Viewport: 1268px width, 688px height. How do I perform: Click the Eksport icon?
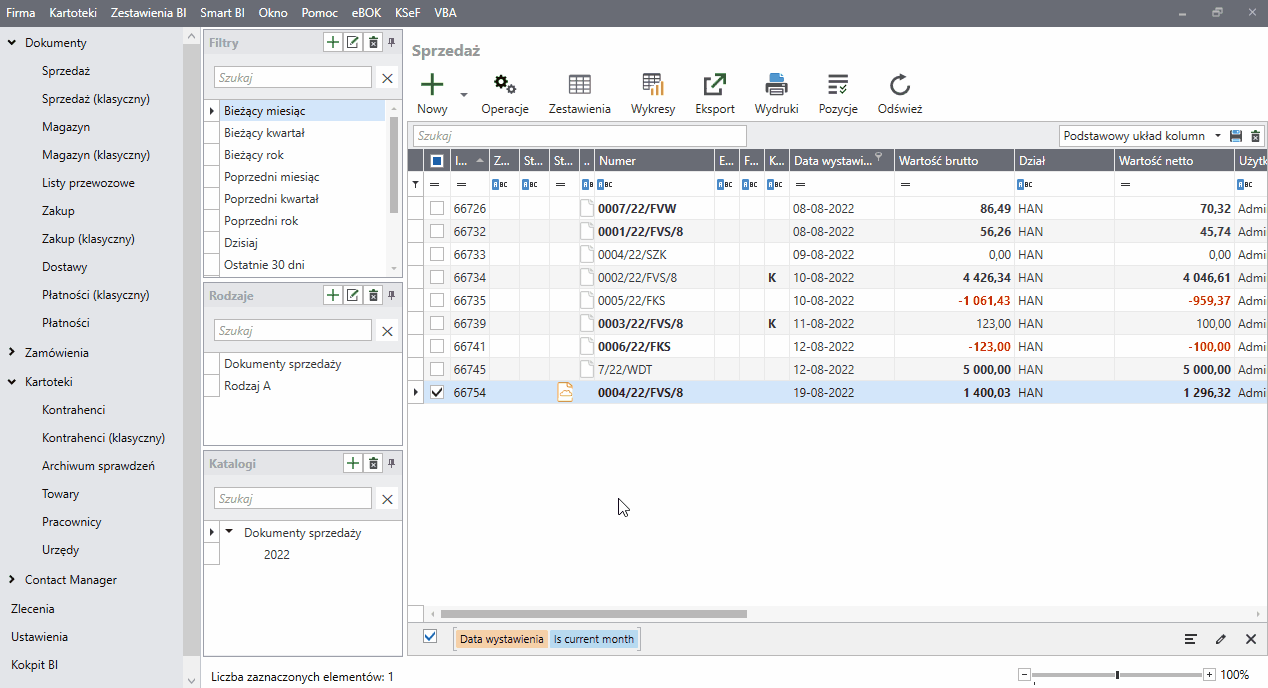point(715,86)
